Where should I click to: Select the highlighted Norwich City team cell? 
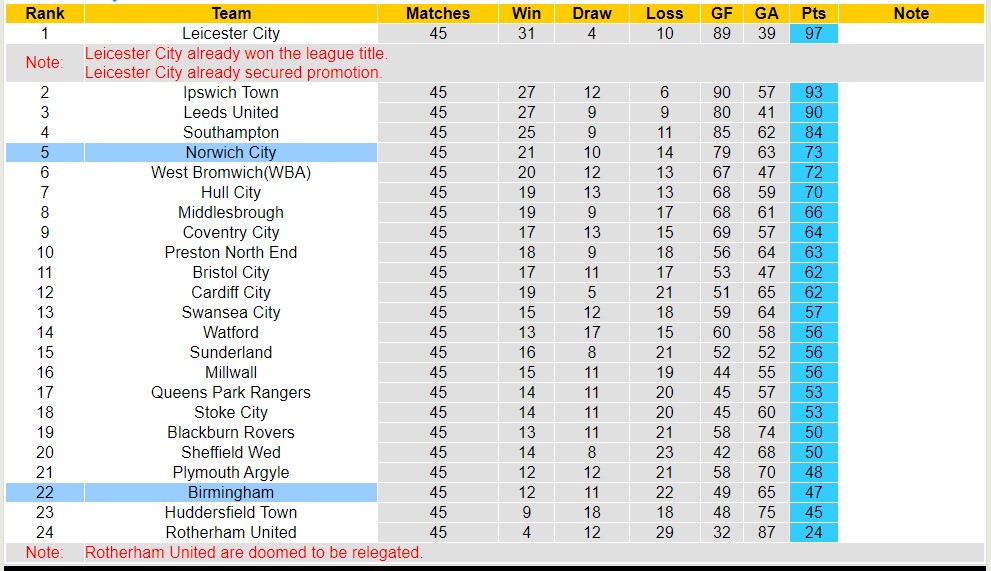[231, 152]
